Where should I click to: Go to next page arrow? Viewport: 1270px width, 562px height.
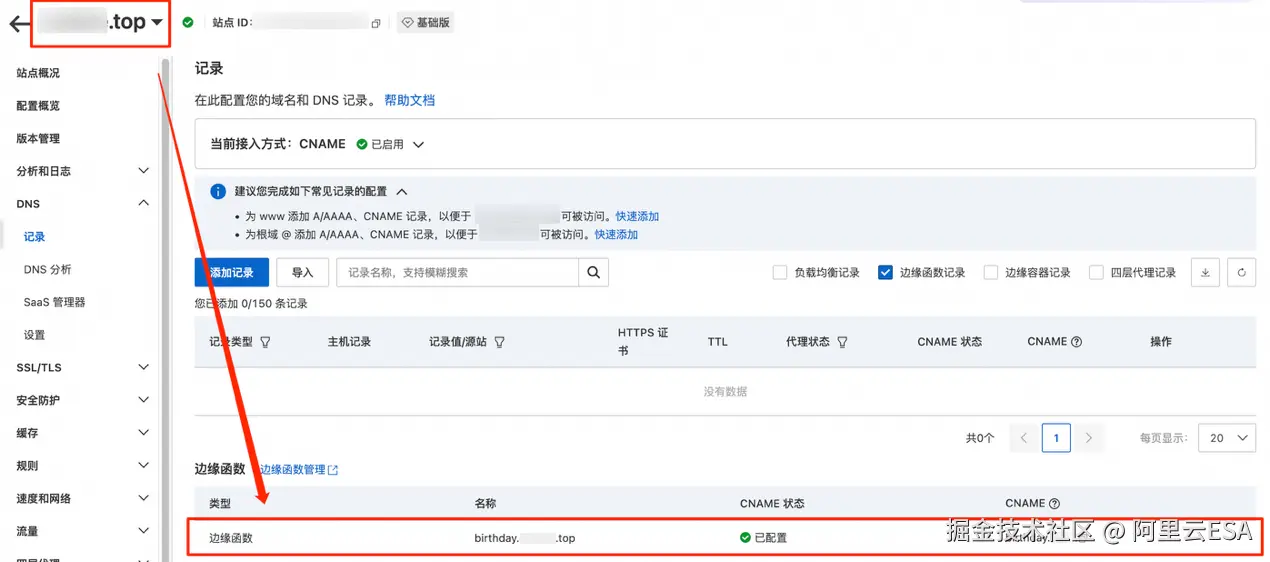coord(1089,438)
